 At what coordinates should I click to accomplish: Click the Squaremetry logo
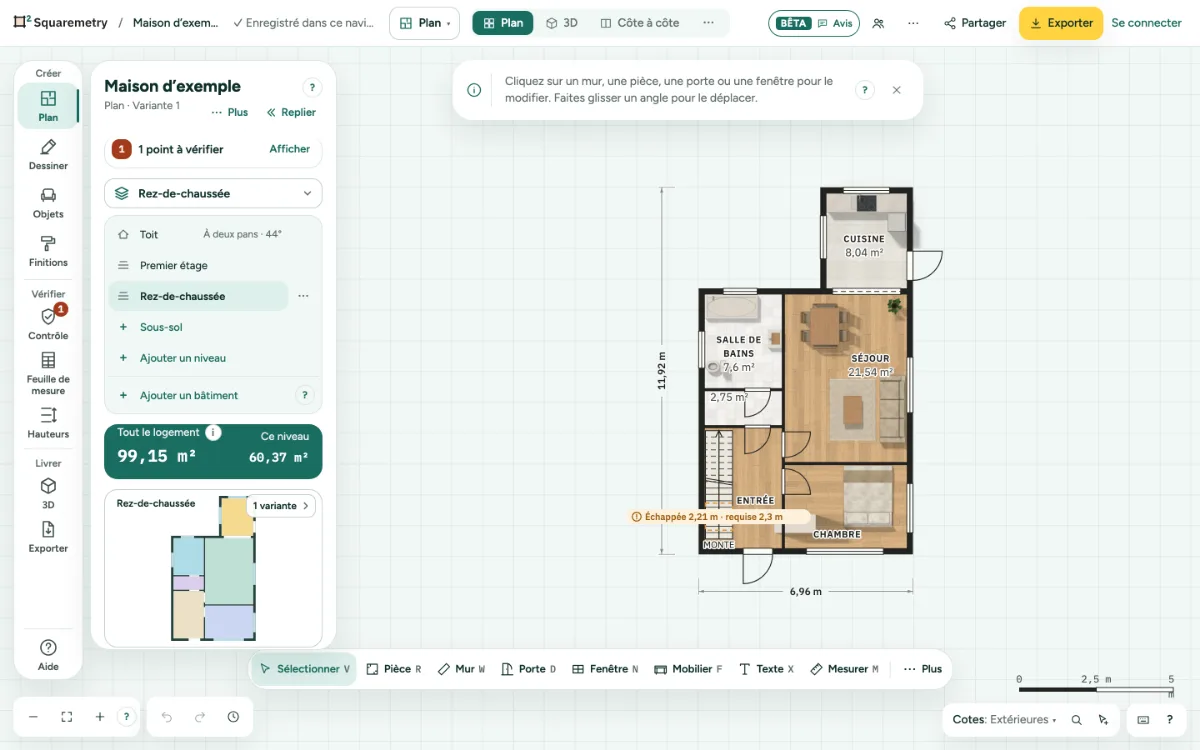[x=60, y=23]
